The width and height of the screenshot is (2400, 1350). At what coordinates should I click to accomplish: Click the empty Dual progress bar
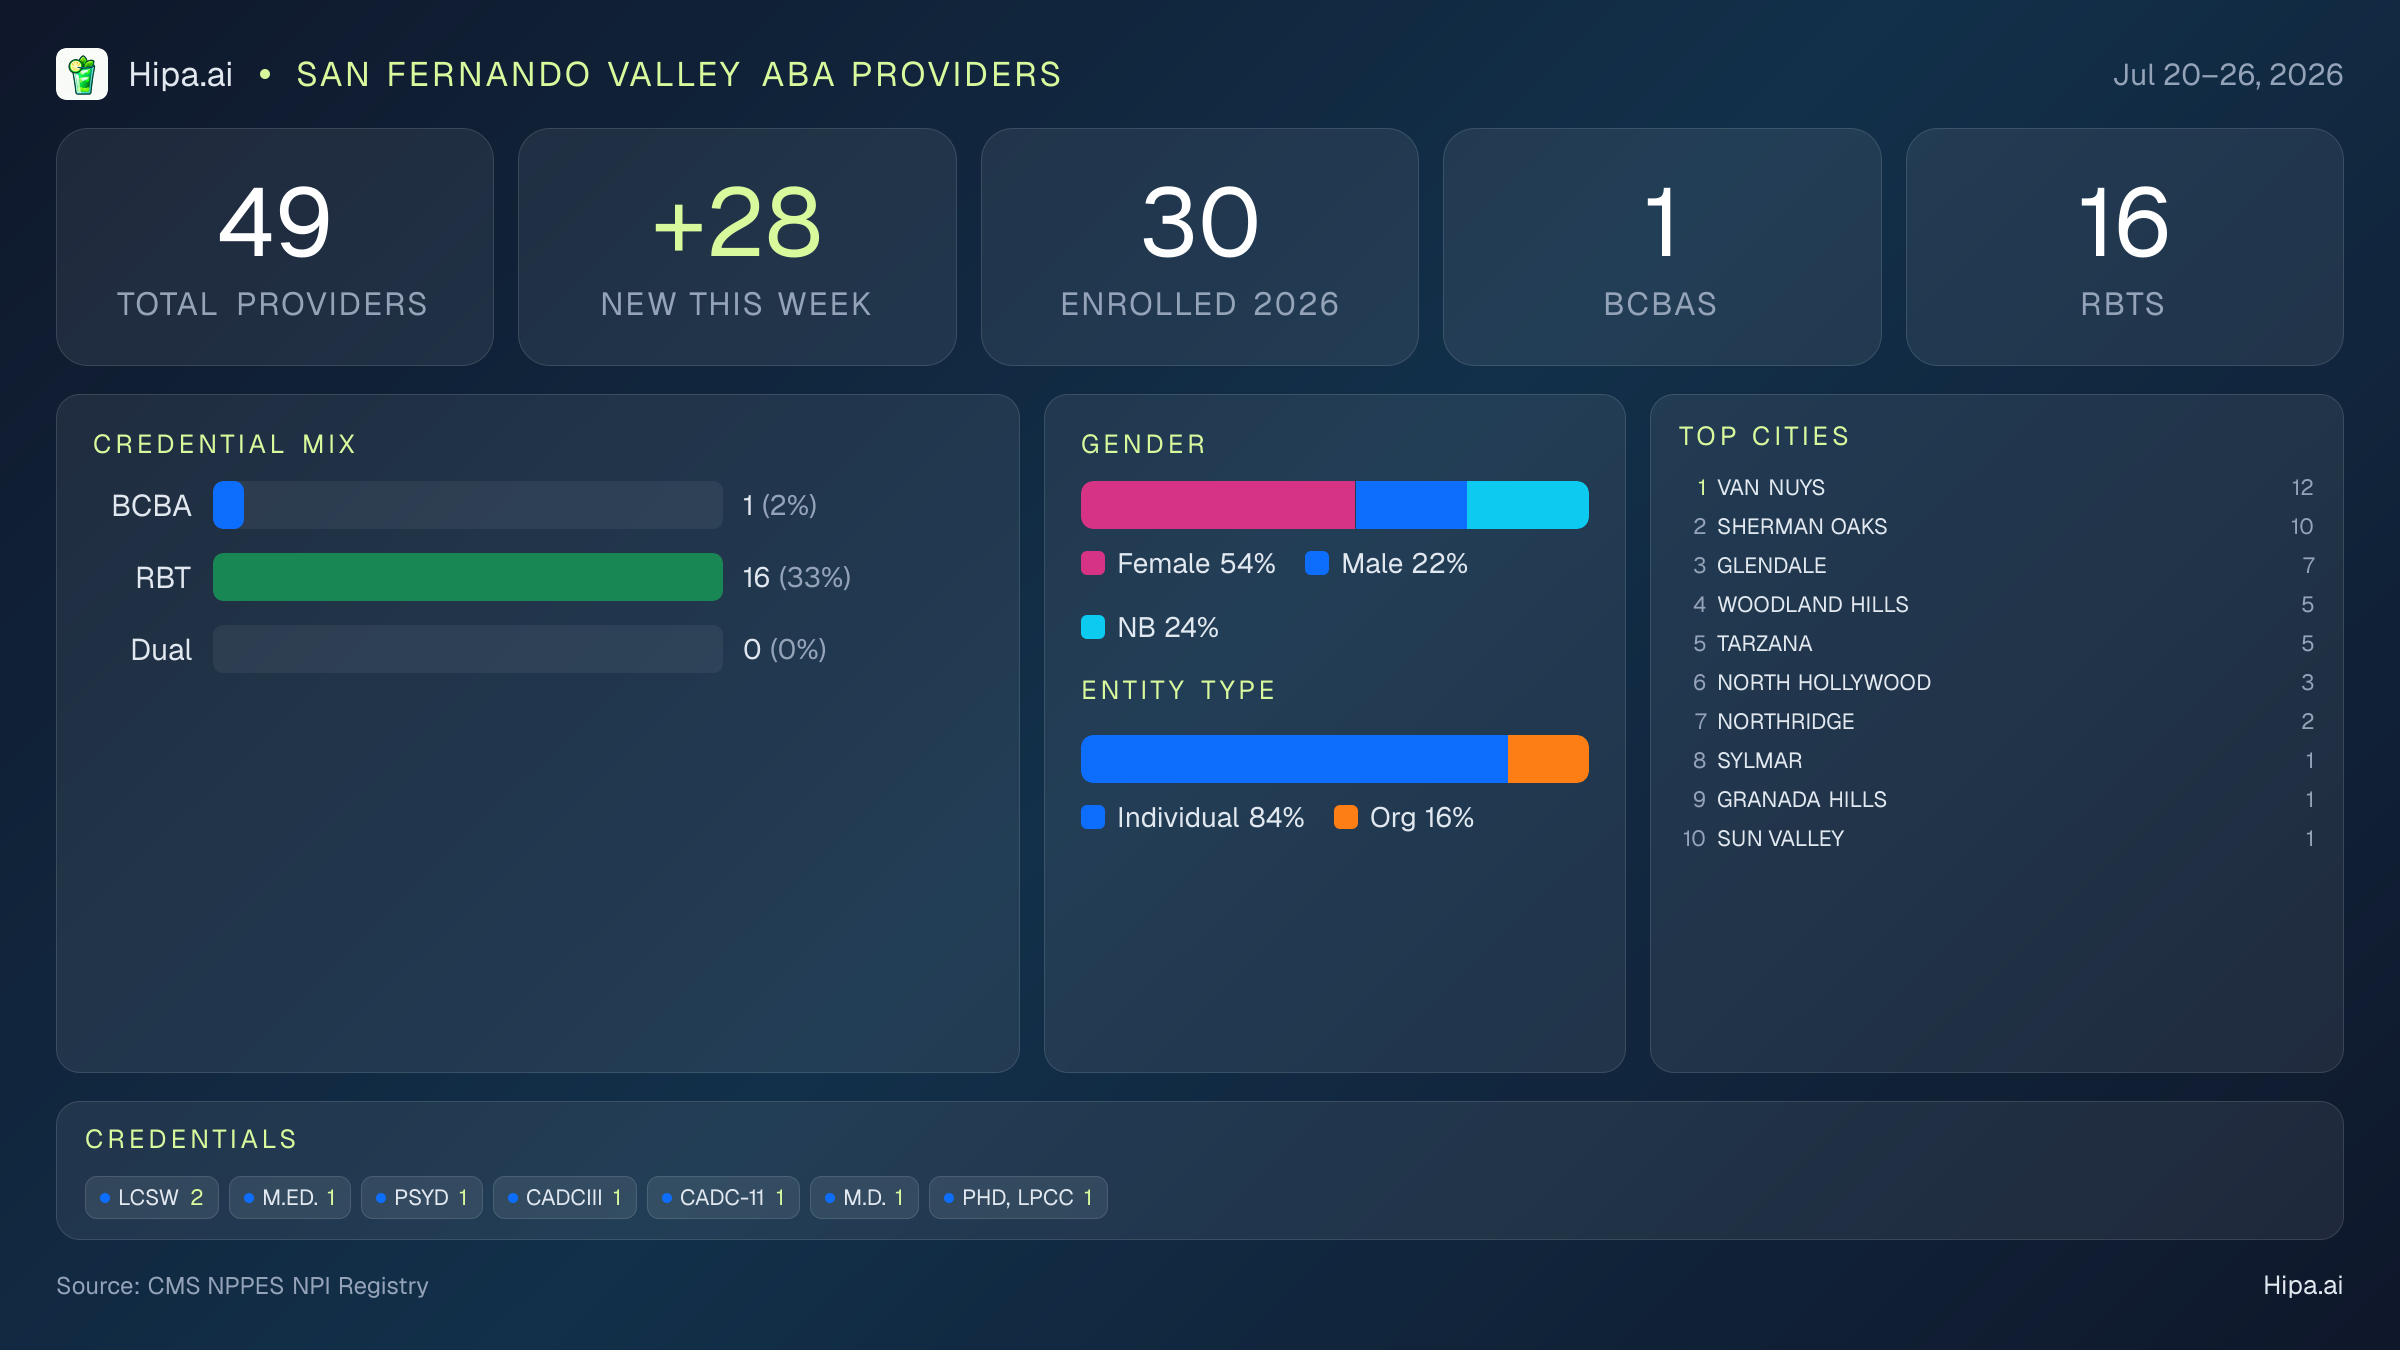coord(468,649)
